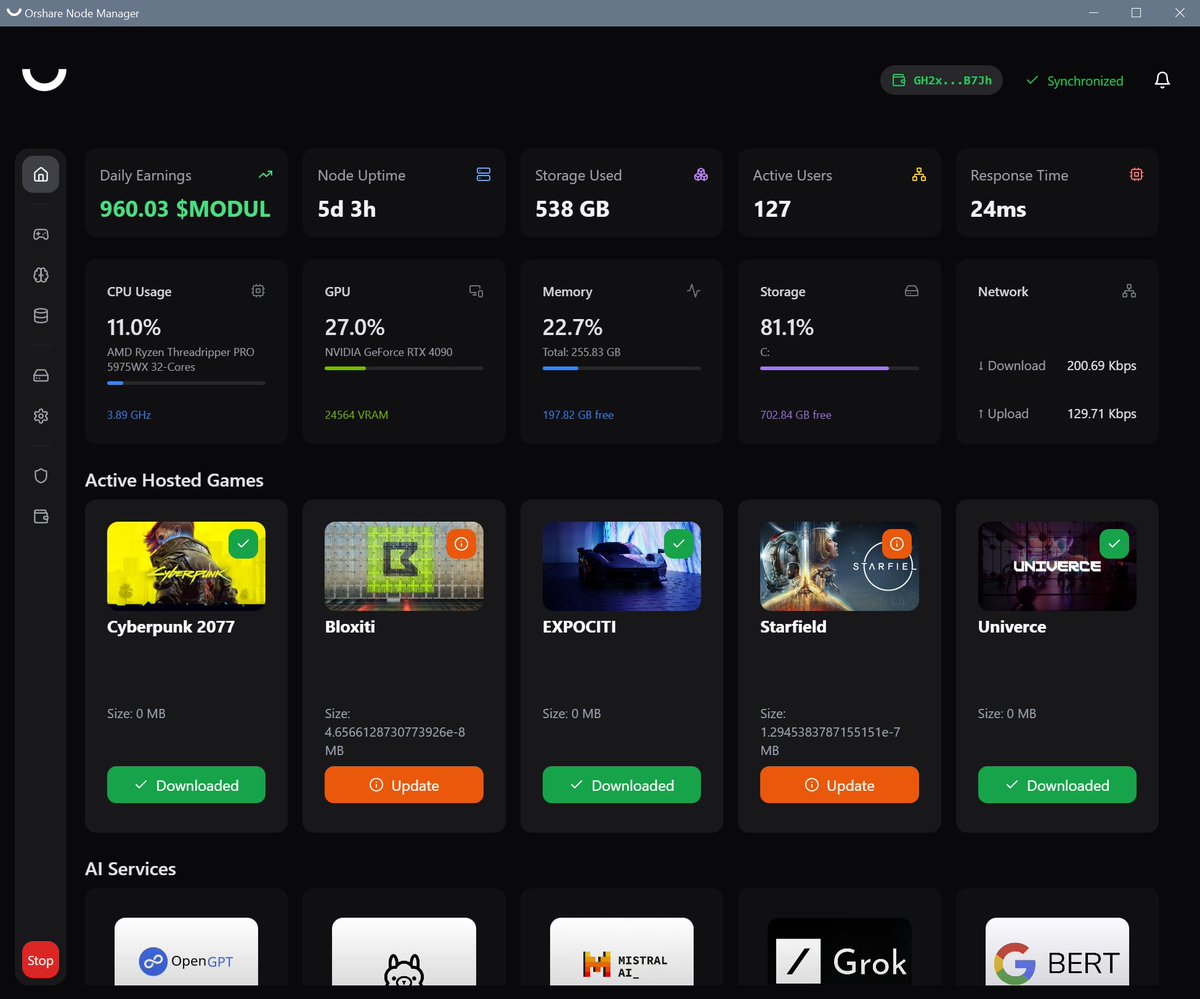Screen dimensions: 1200x999
Task: Click the Response Time red chip icon
Action: tap(1136, 174)
